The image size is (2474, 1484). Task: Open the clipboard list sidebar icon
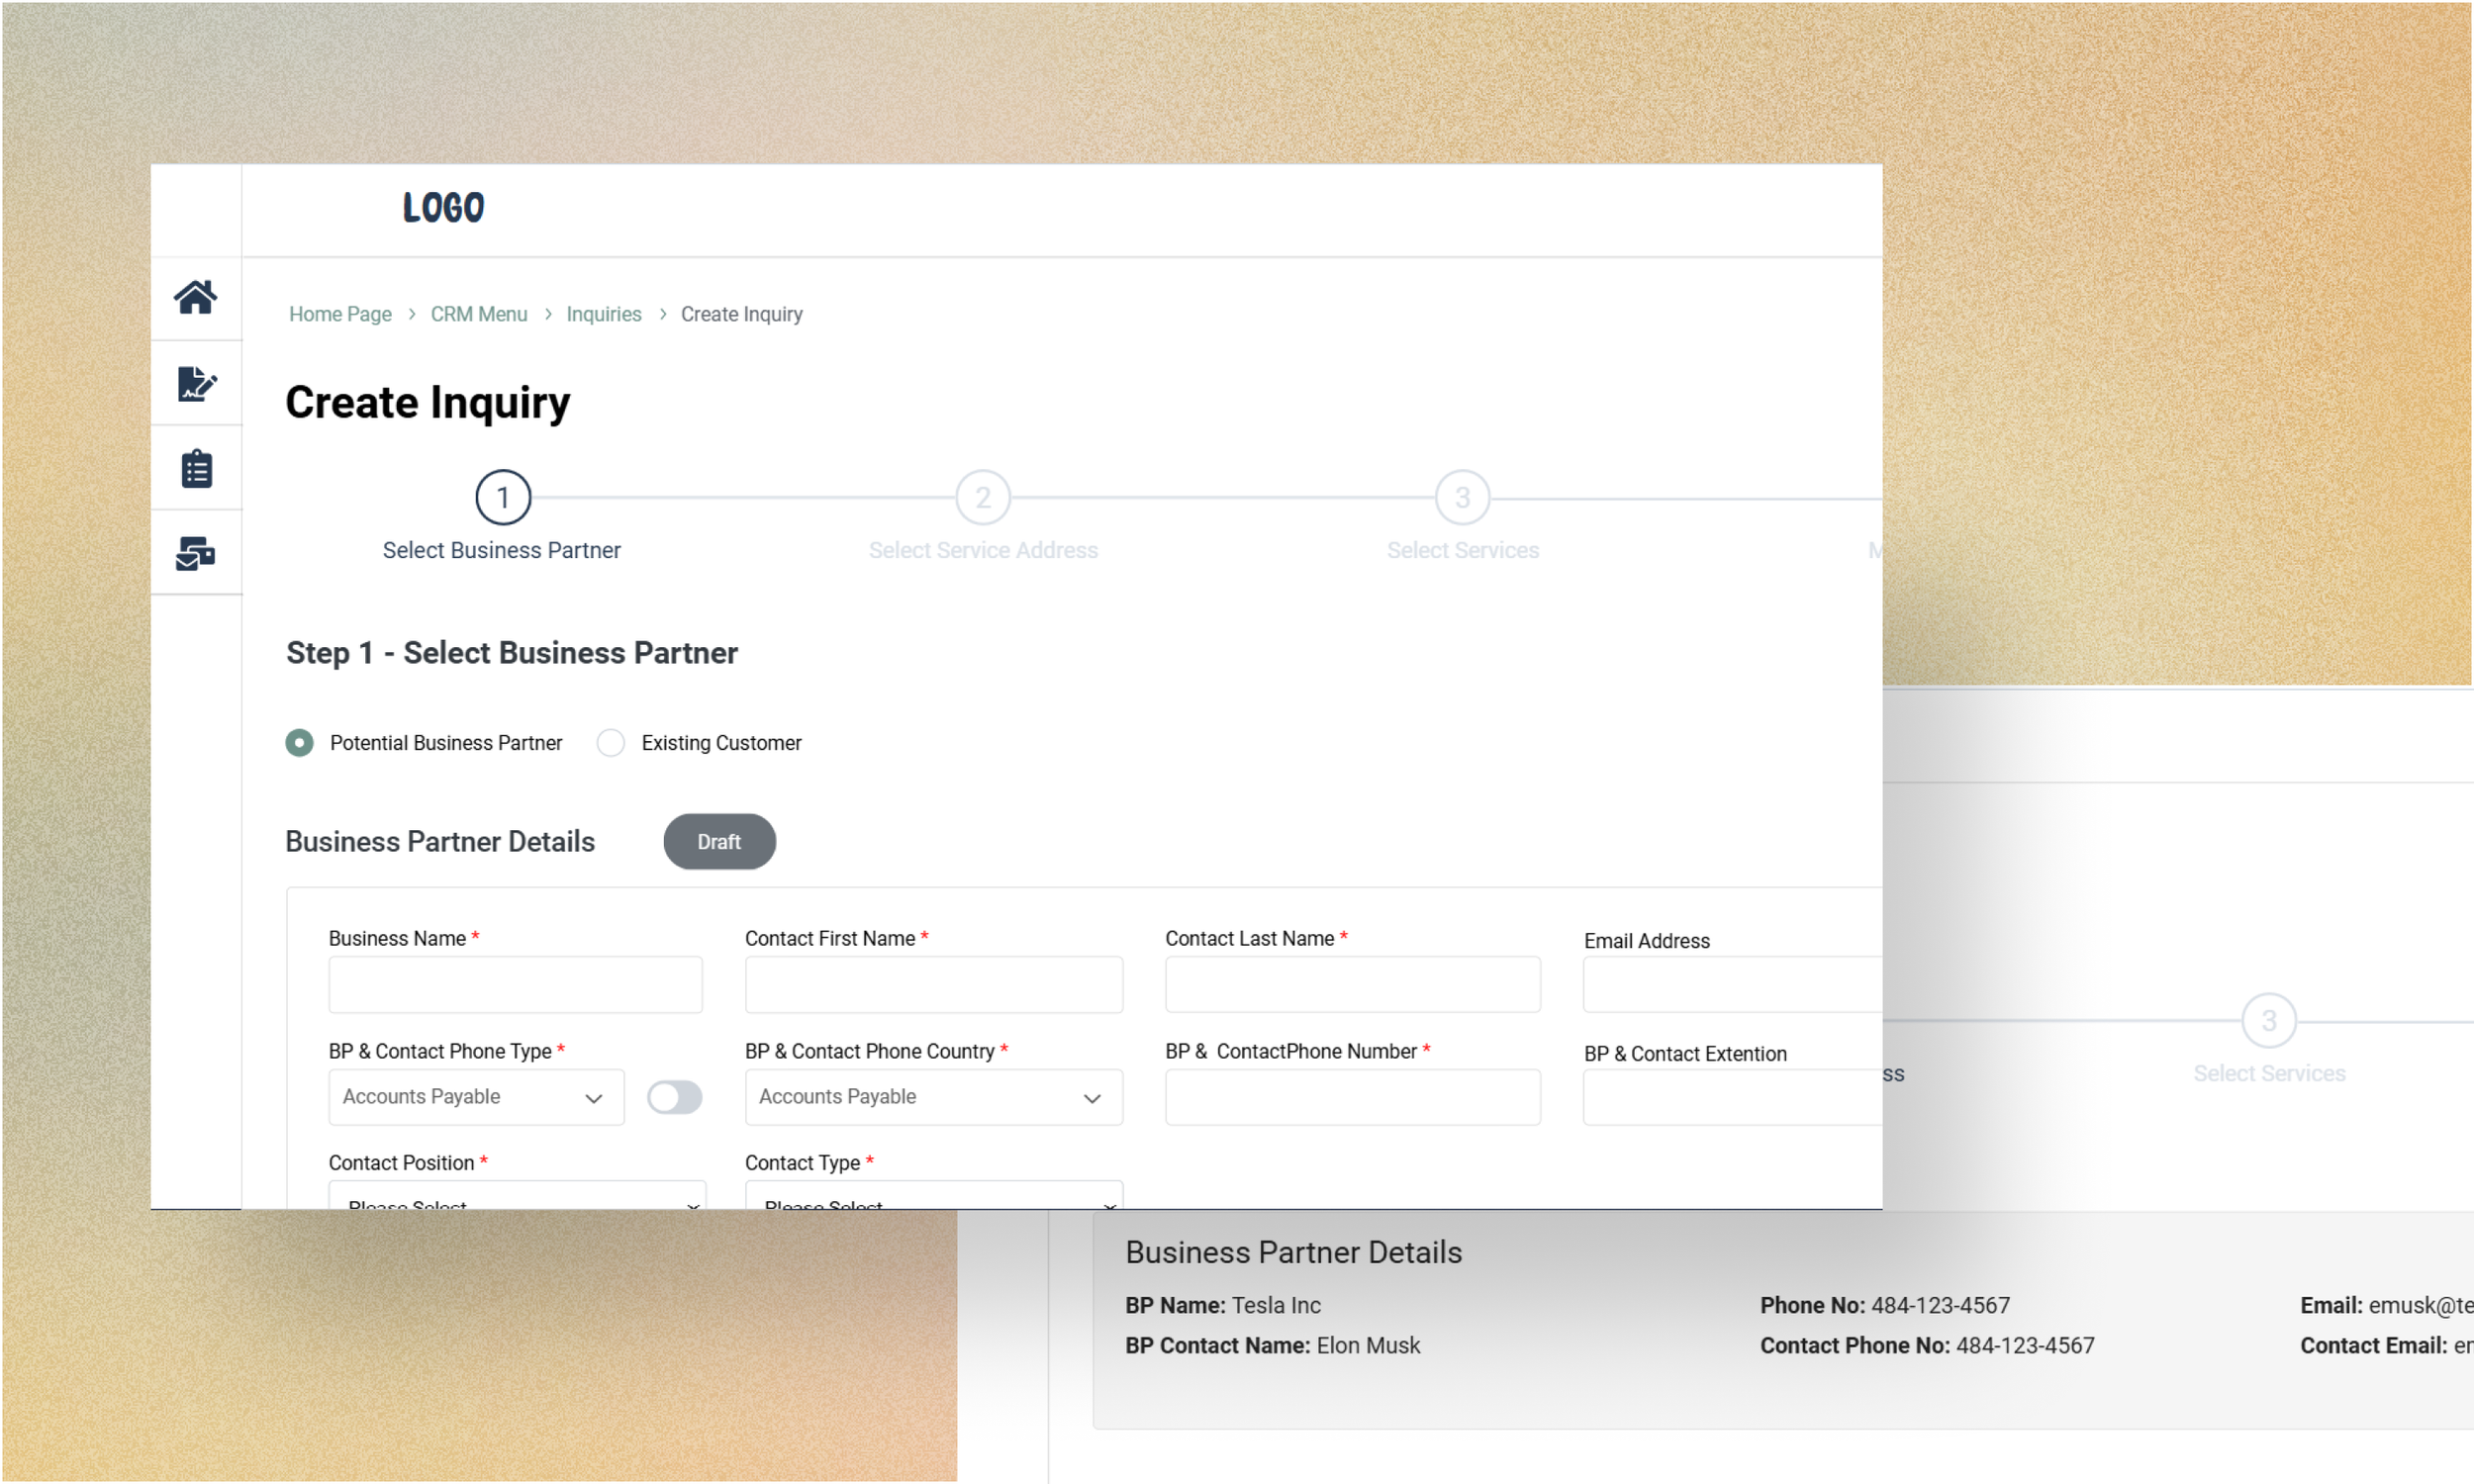[196, 468]
